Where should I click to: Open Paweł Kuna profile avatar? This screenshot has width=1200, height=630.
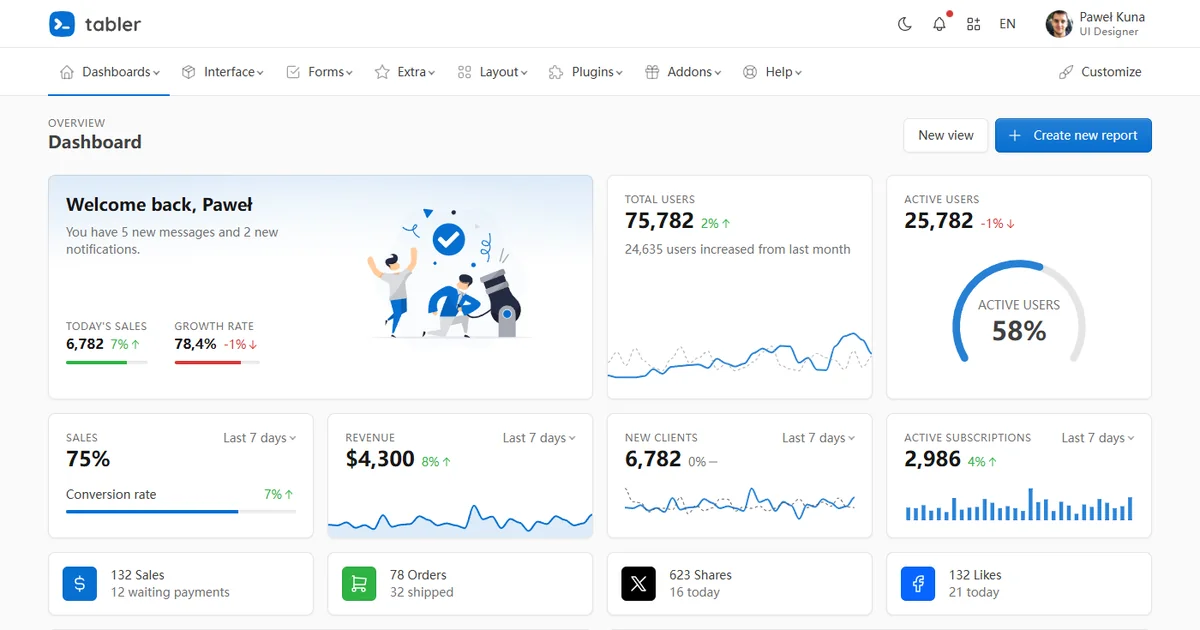(1059, 24)
